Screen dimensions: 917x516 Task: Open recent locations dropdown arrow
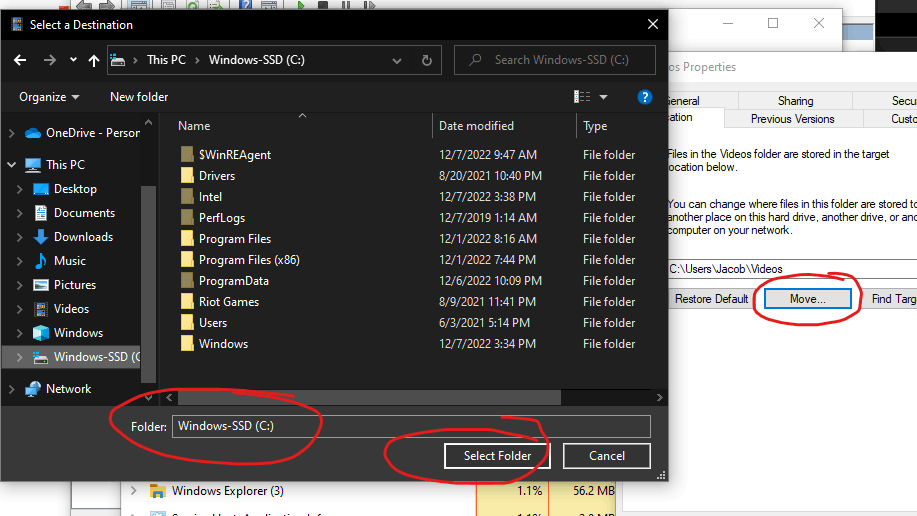(x=73, y=60)
